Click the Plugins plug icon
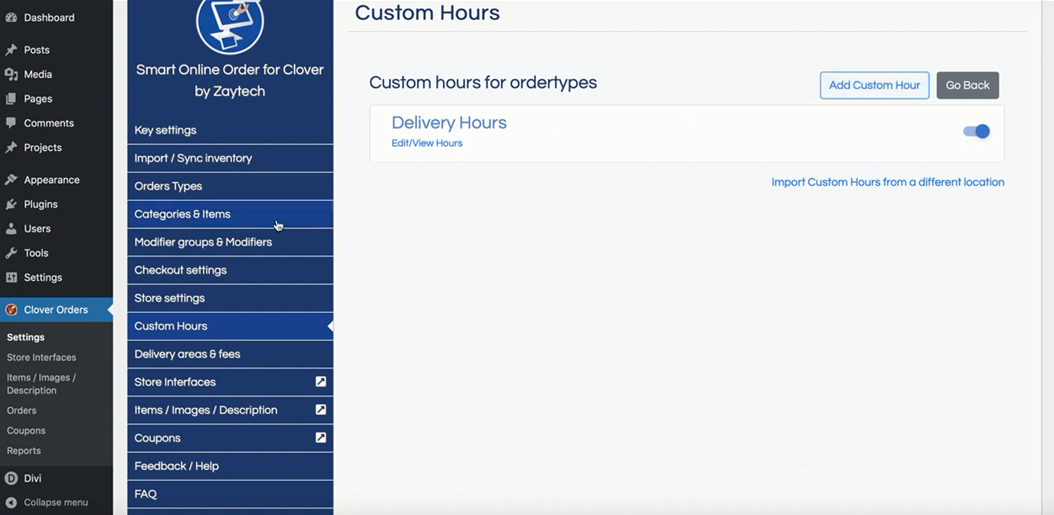The height and width of the screenshot is (515, 1054). coord(11,204)
